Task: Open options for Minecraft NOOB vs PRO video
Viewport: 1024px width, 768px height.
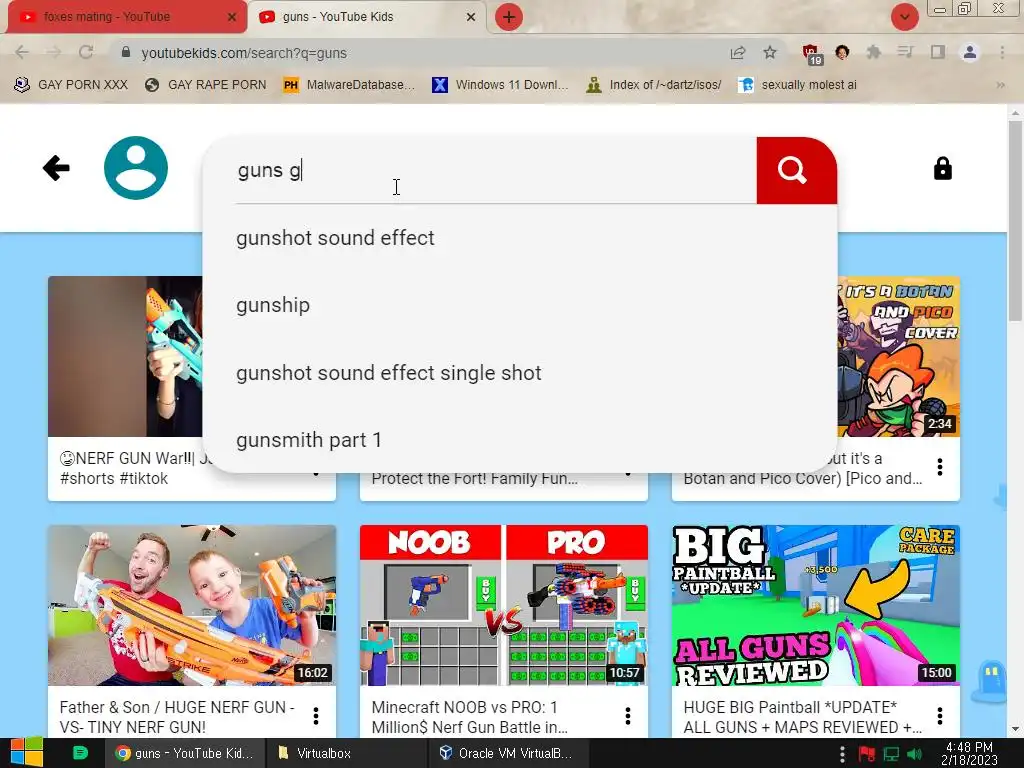Action: [628, 716]
